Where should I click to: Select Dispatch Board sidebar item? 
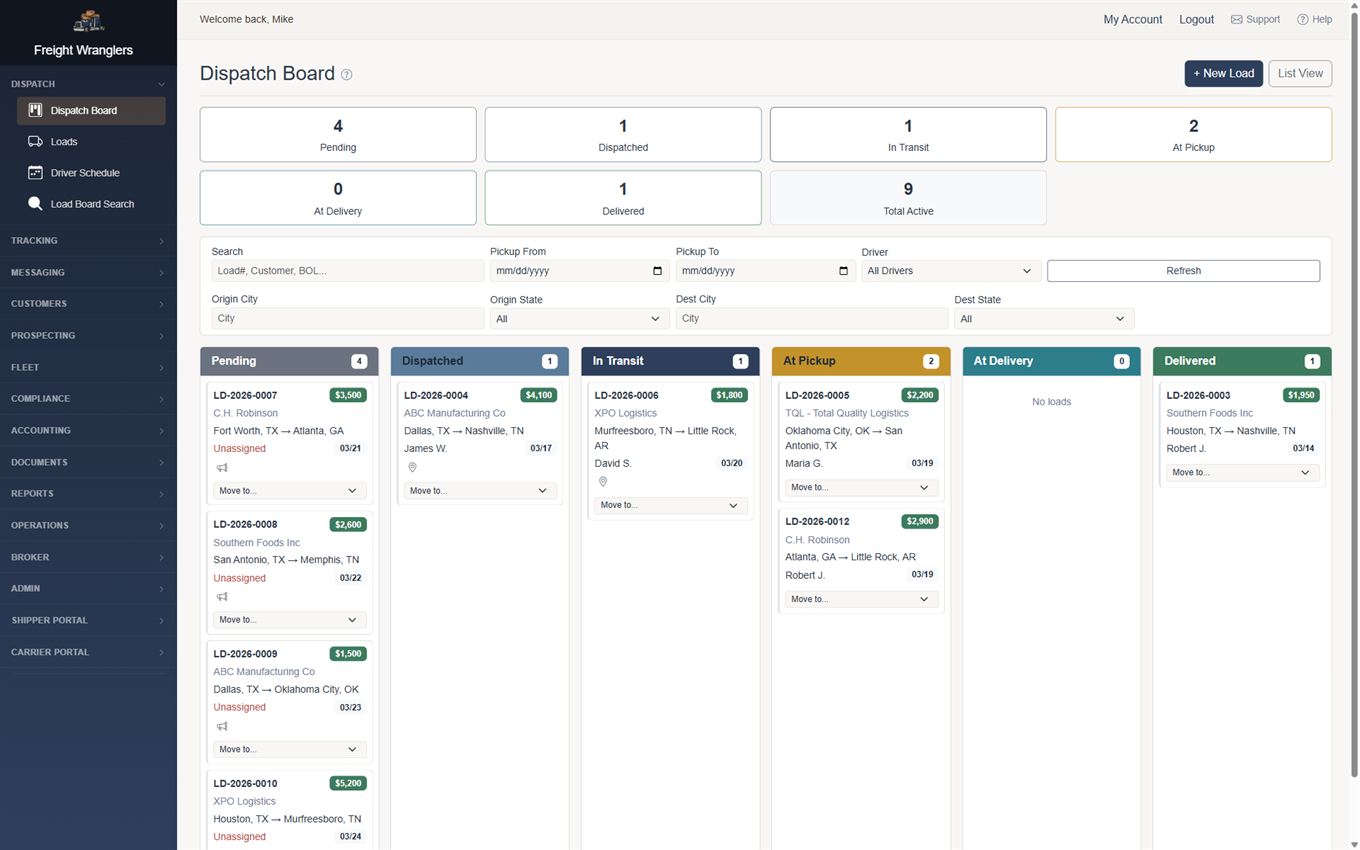[x=91, y=110]
